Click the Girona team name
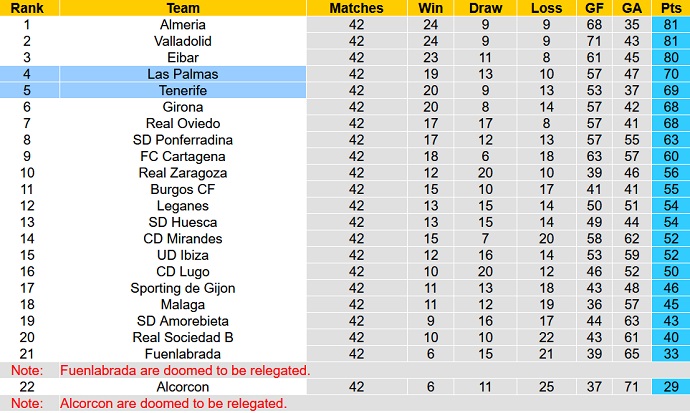This screenshot has width=690, height=413. coord(181,106)
